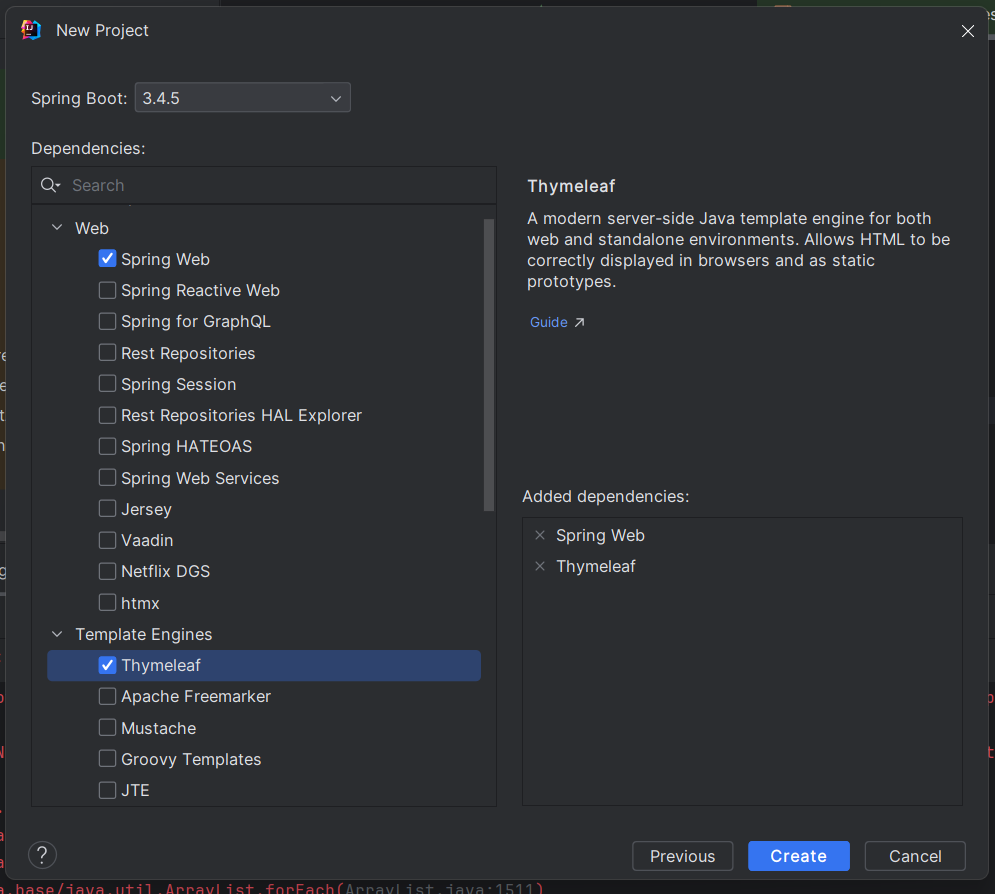
Task: Go back with the Previous button
Action: (x=682, y=856)
